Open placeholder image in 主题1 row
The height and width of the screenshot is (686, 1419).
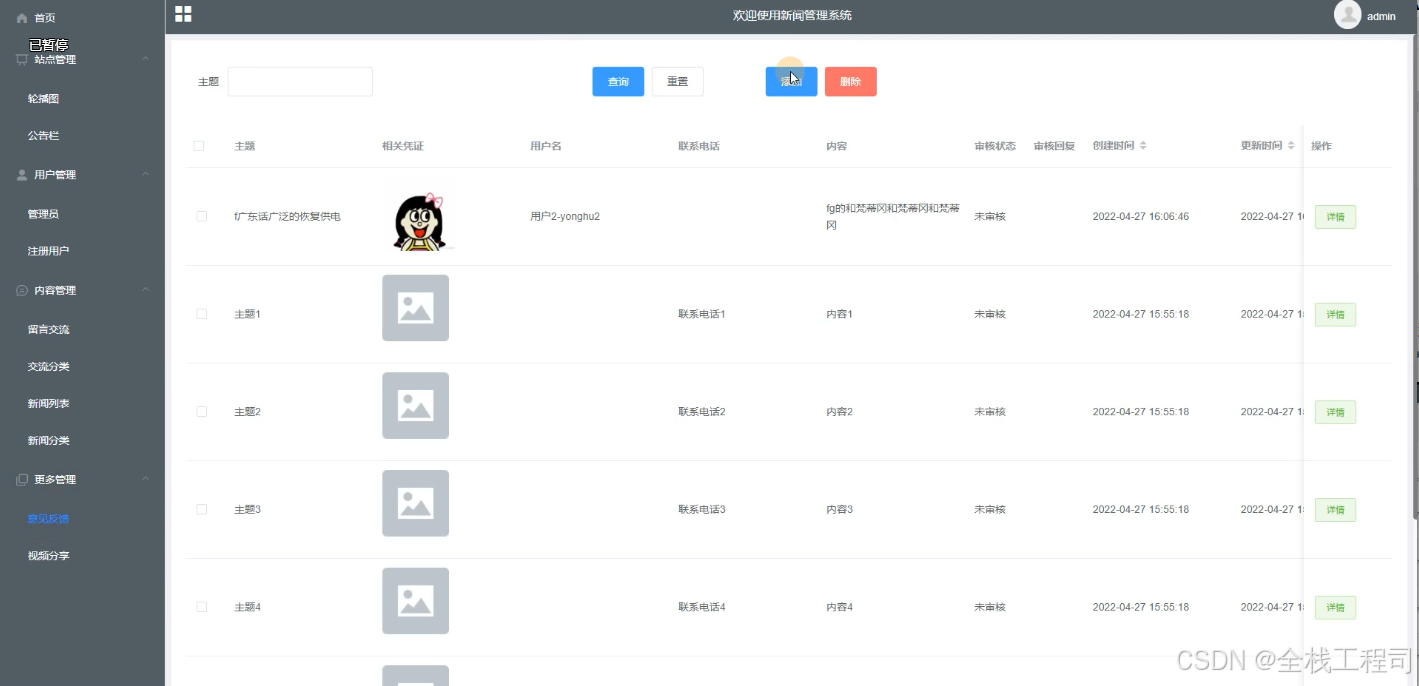(x=415, y=308)
